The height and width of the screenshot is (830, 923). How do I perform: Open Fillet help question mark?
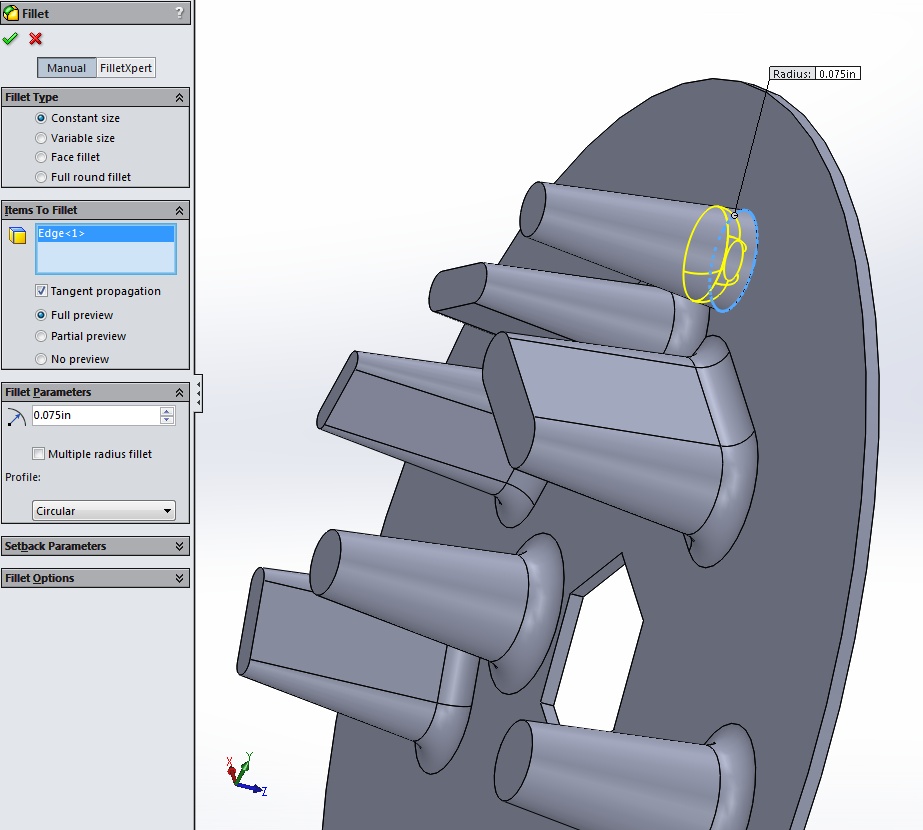point(180,13)
